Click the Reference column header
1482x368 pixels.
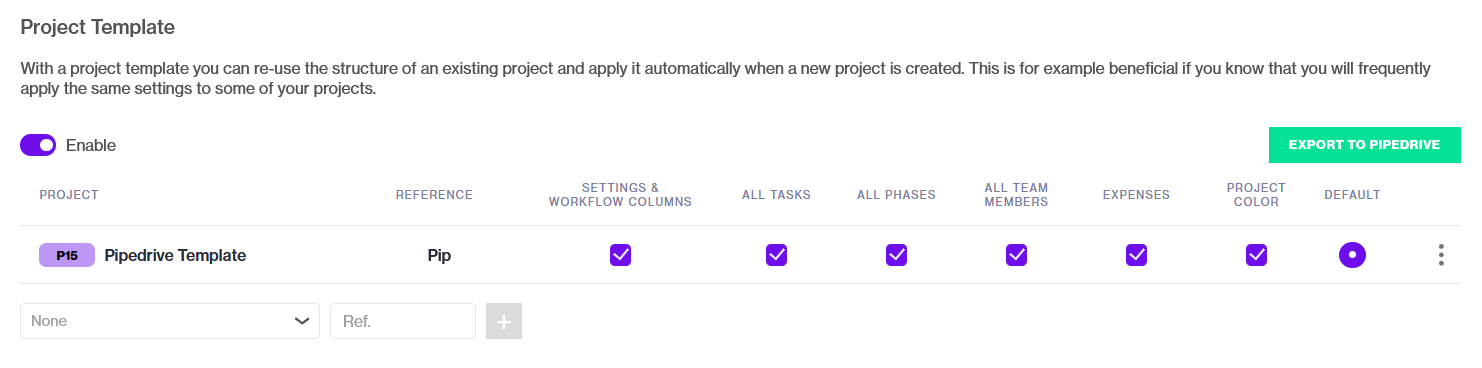[434, 195]
